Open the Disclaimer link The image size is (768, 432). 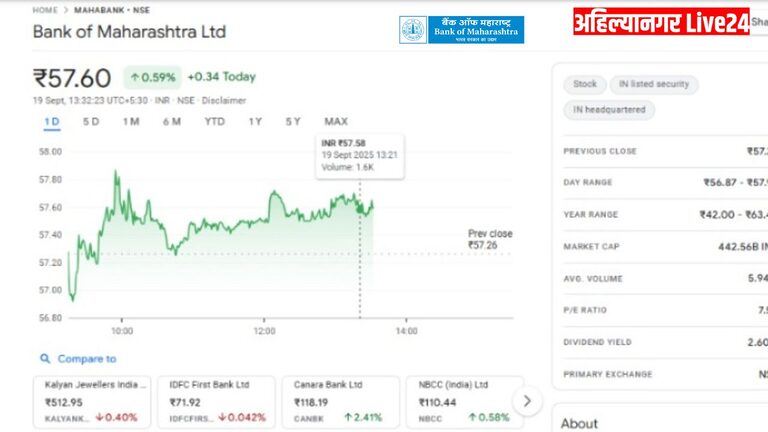225,101
